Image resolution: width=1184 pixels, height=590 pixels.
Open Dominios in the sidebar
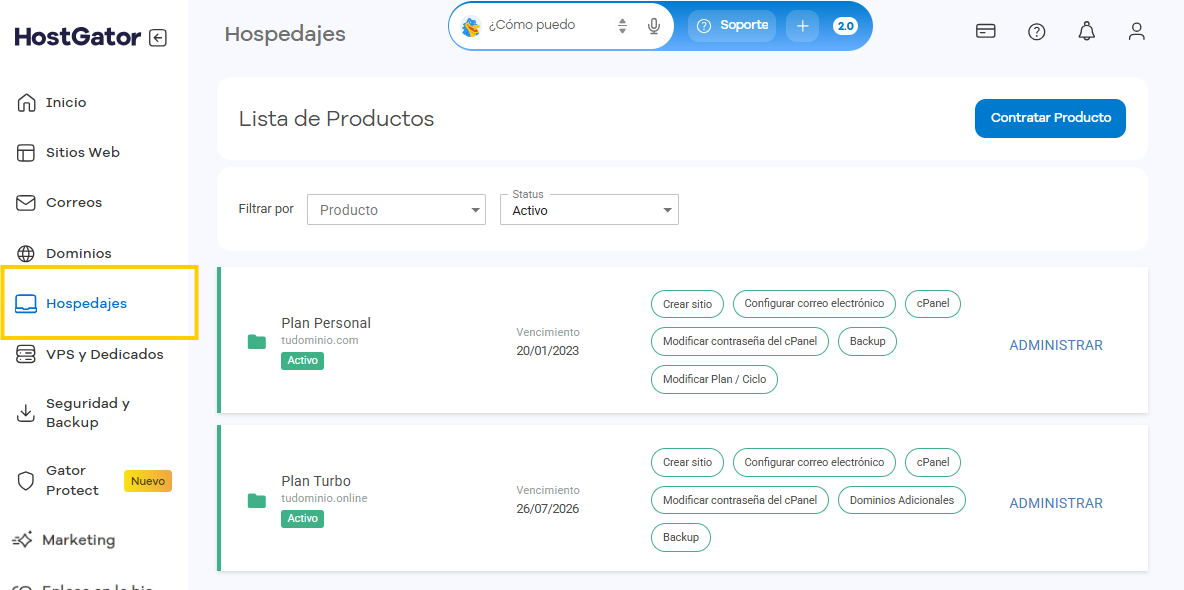(79, 253)
